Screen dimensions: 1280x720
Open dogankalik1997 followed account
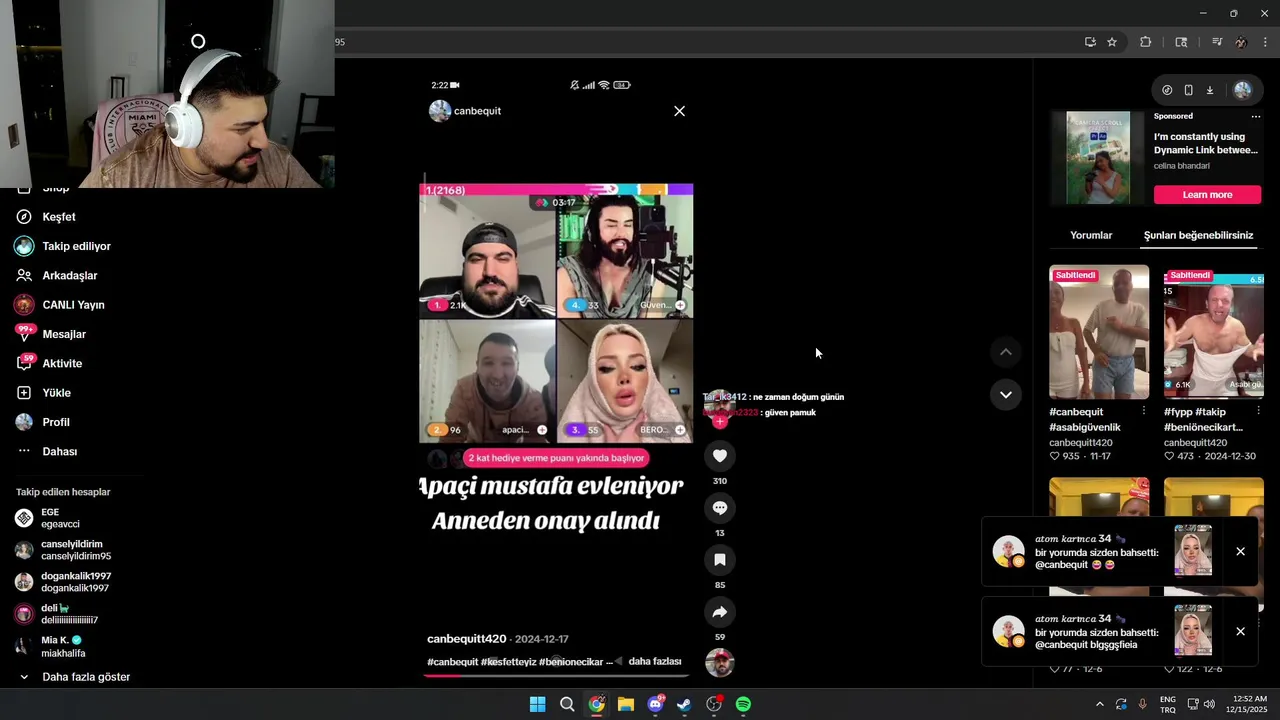pos(63,582)
